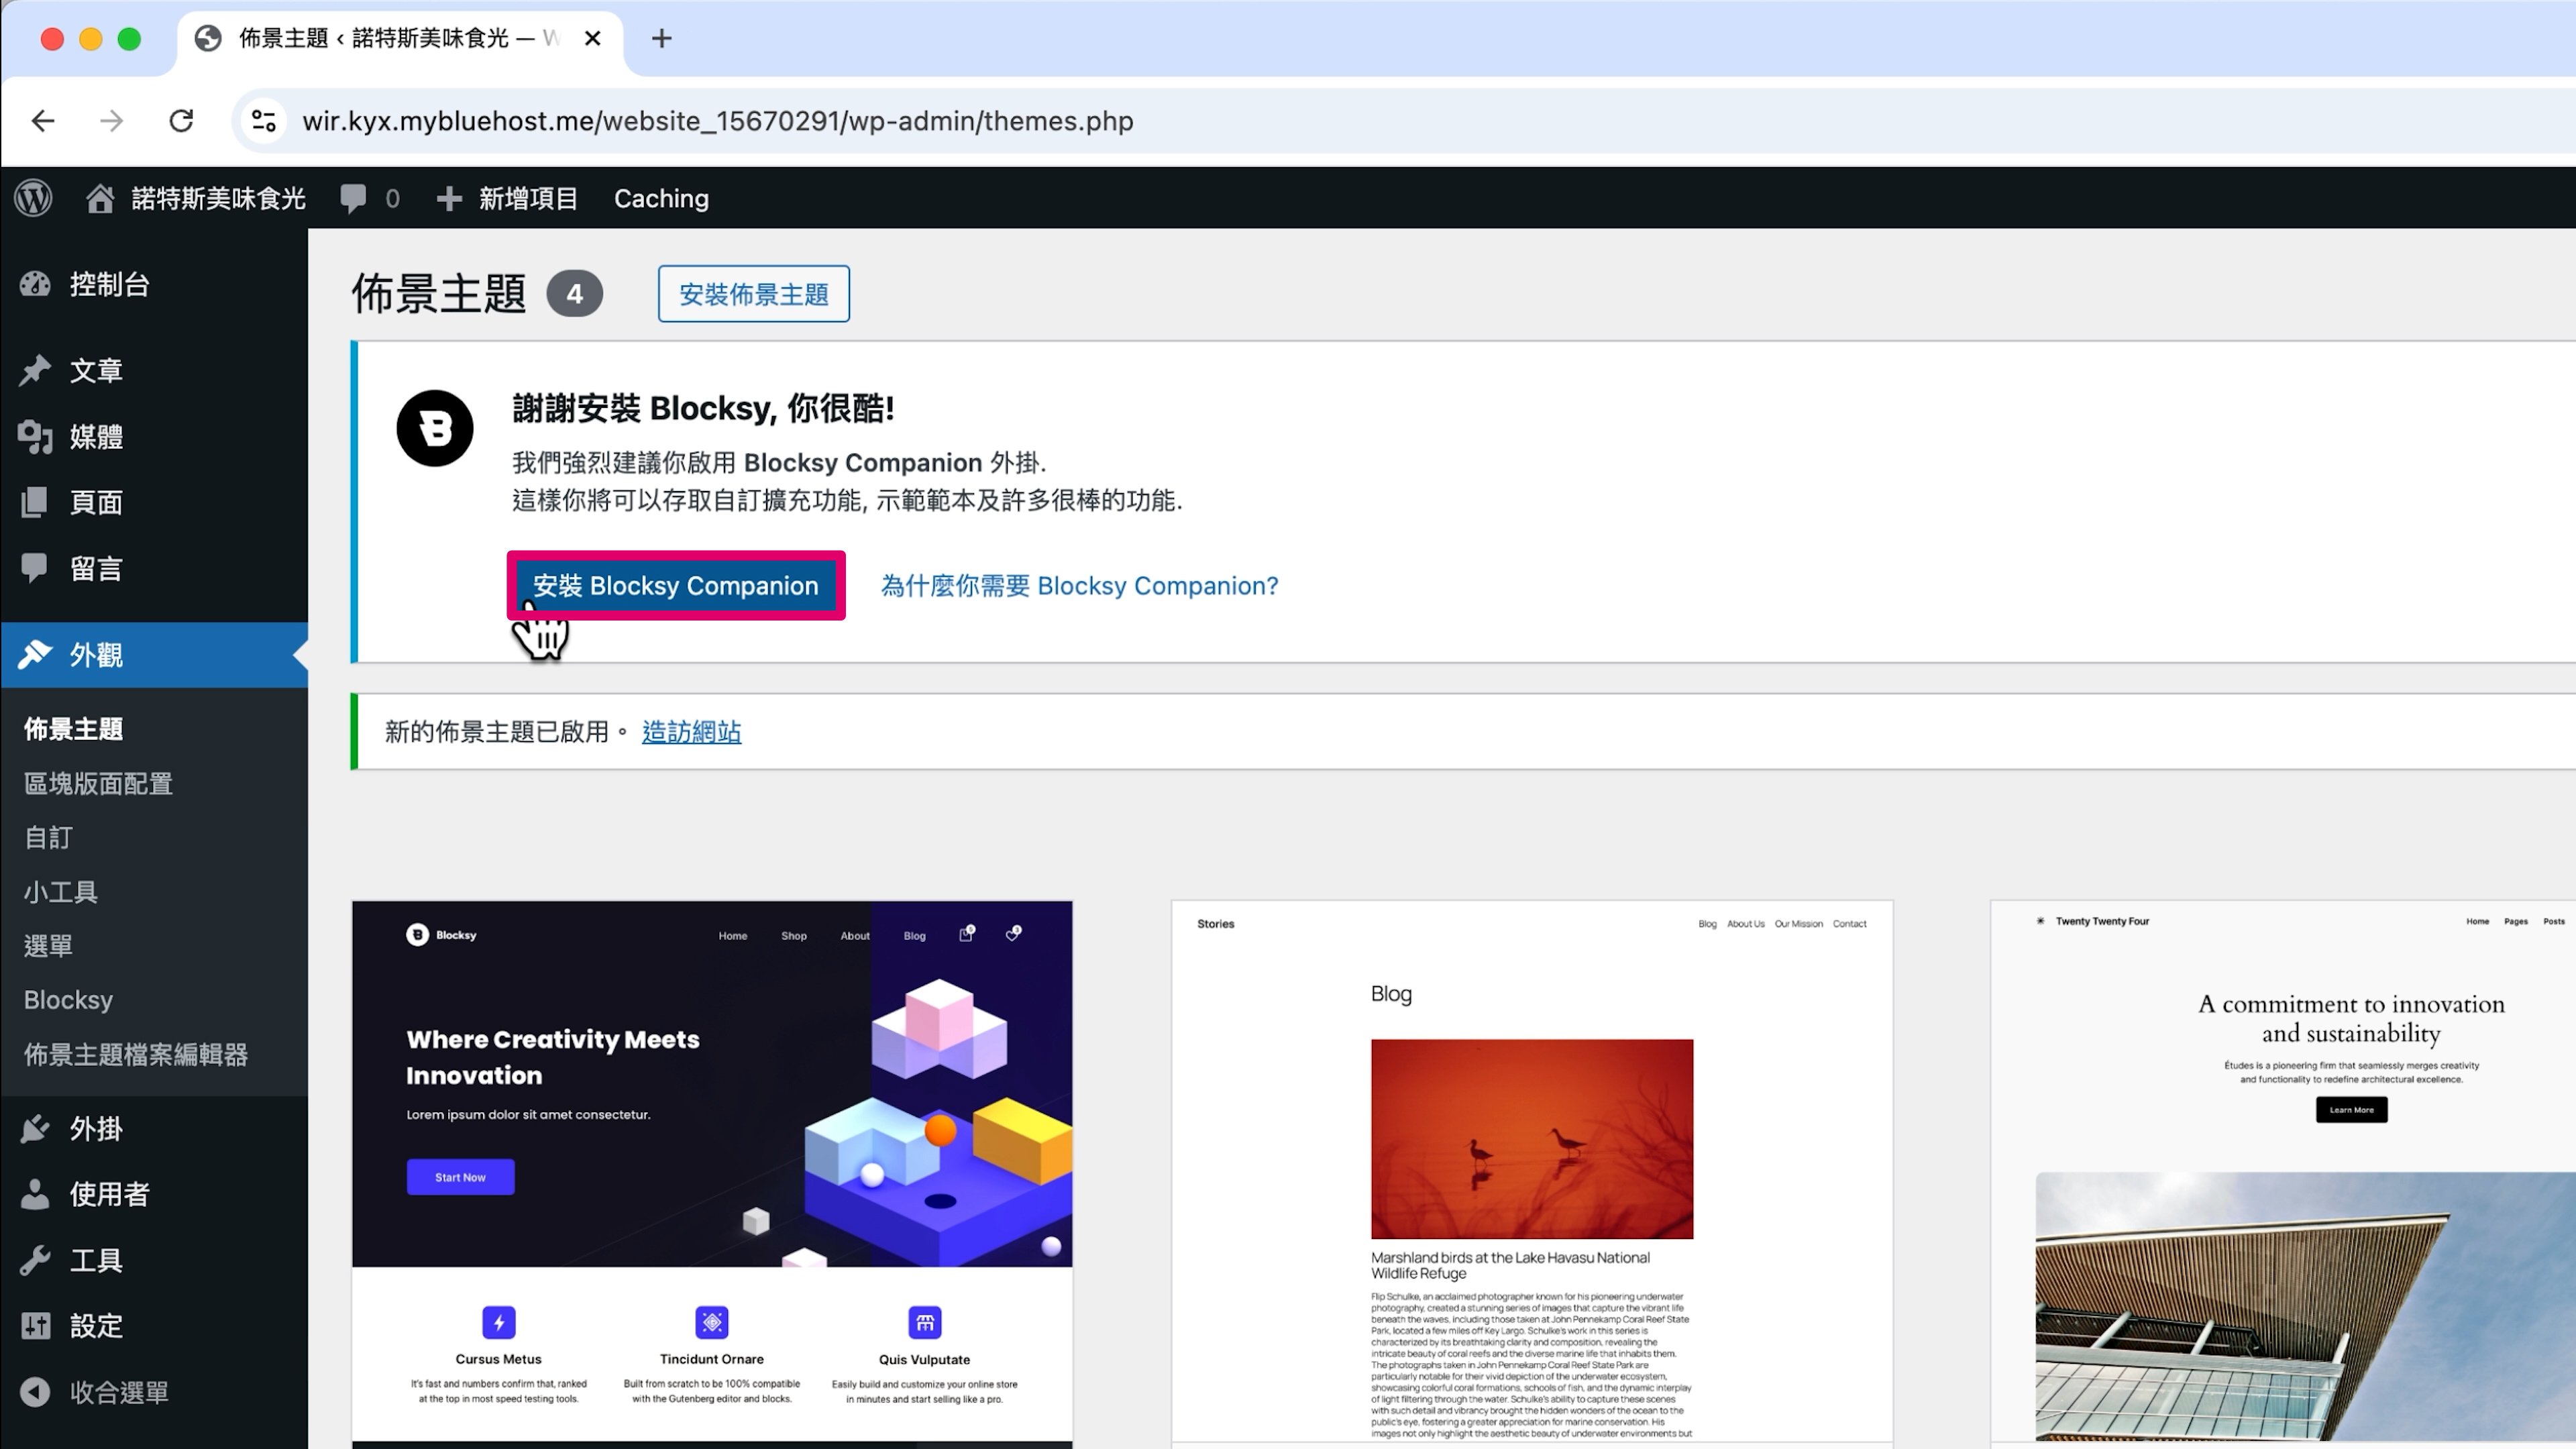Click the 媒體 media icon

35,436
